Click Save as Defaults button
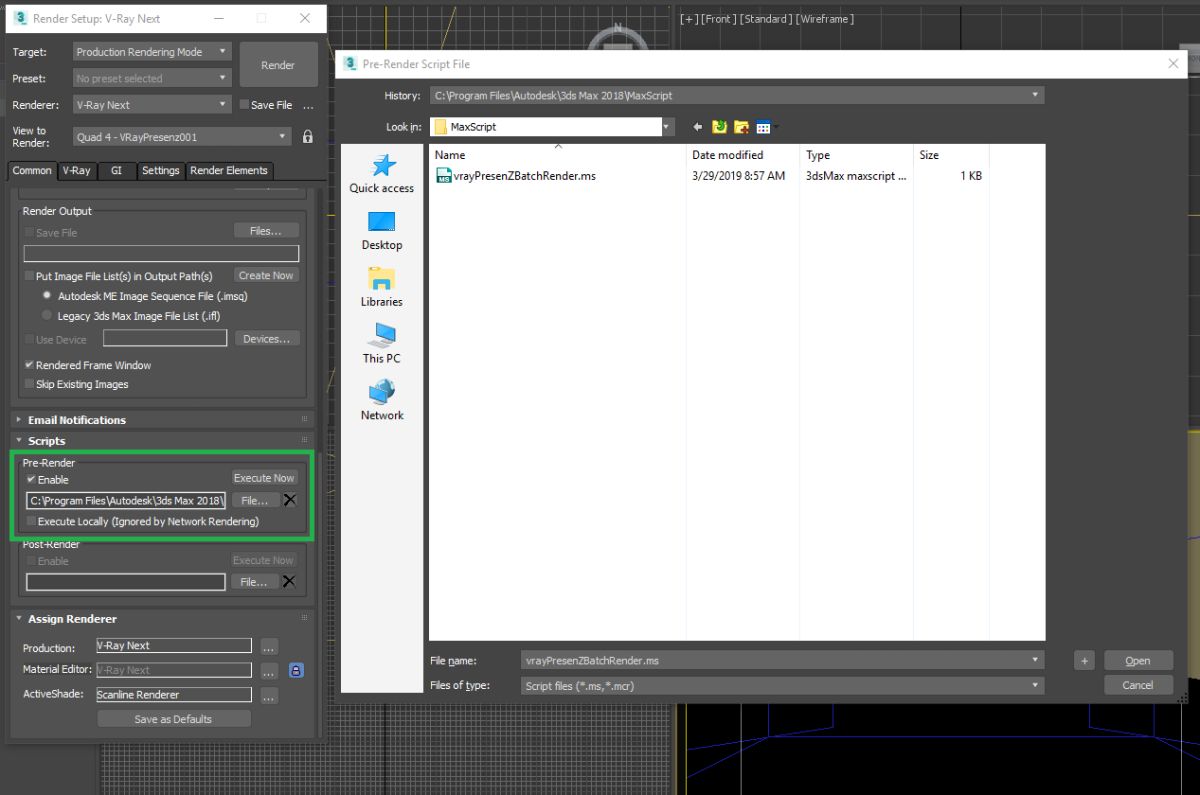Image resolution: width=1200 pixels, height=795 pixels. coord(173,719)
